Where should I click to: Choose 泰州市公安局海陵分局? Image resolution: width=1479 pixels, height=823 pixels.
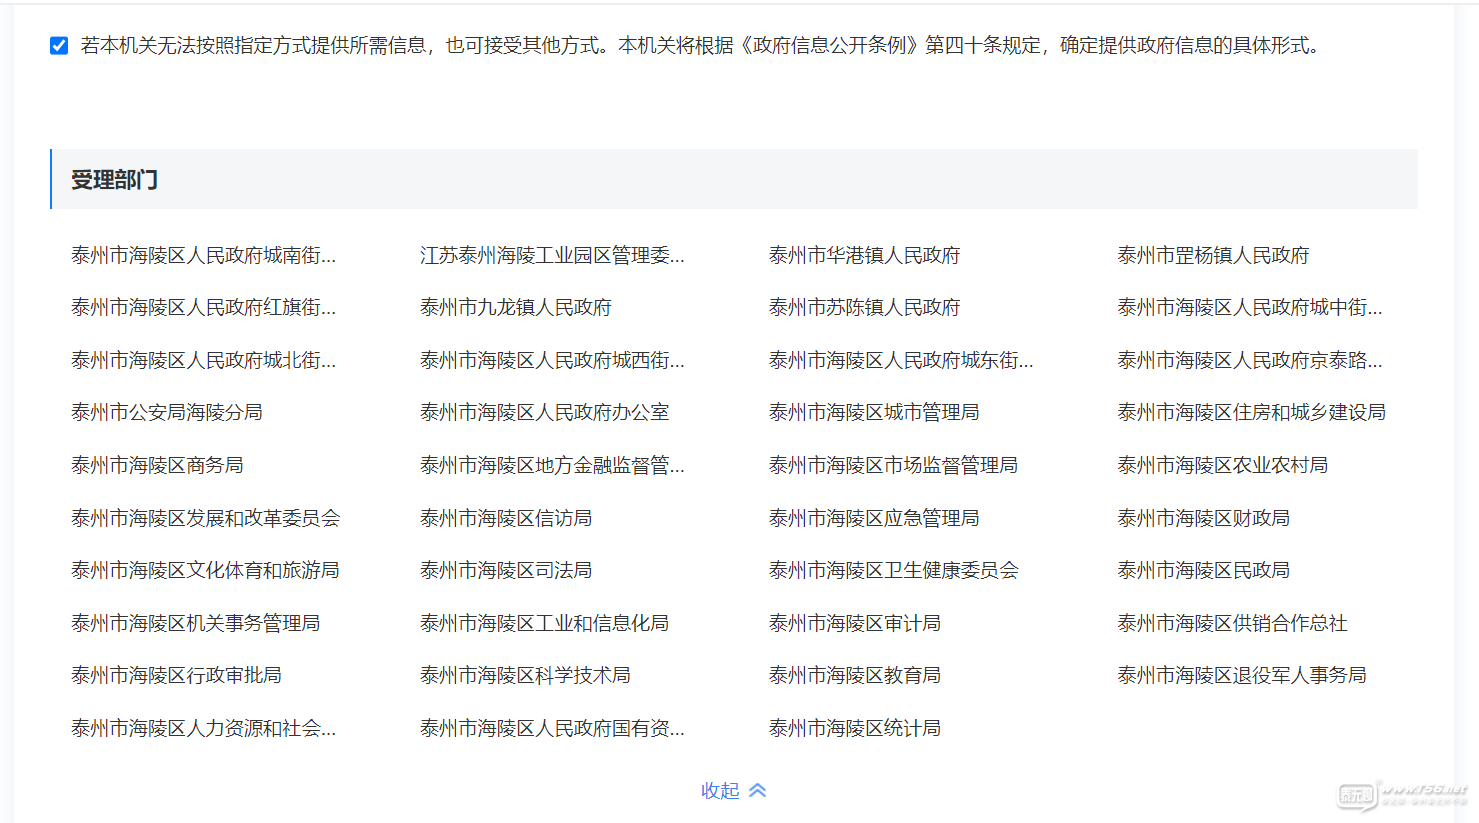167,413
